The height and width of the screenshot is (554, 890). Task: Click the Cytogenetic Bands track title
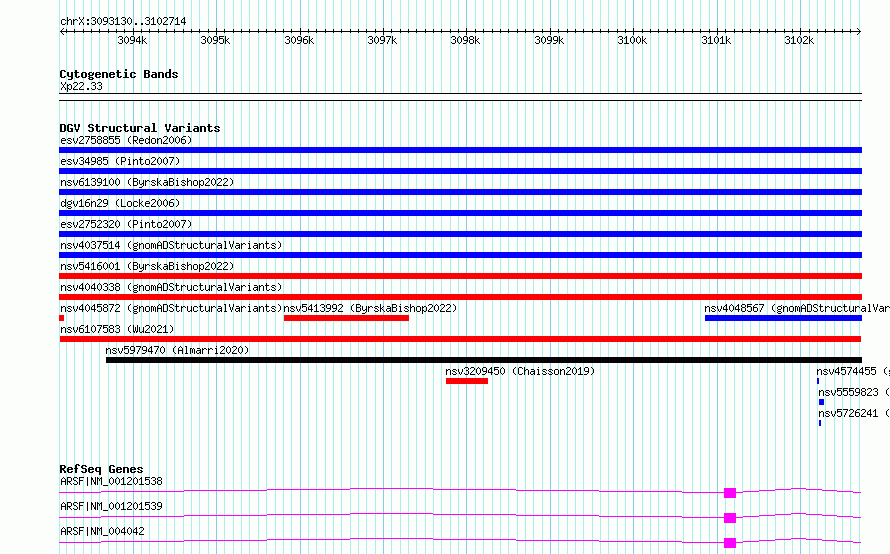(119, 74)
